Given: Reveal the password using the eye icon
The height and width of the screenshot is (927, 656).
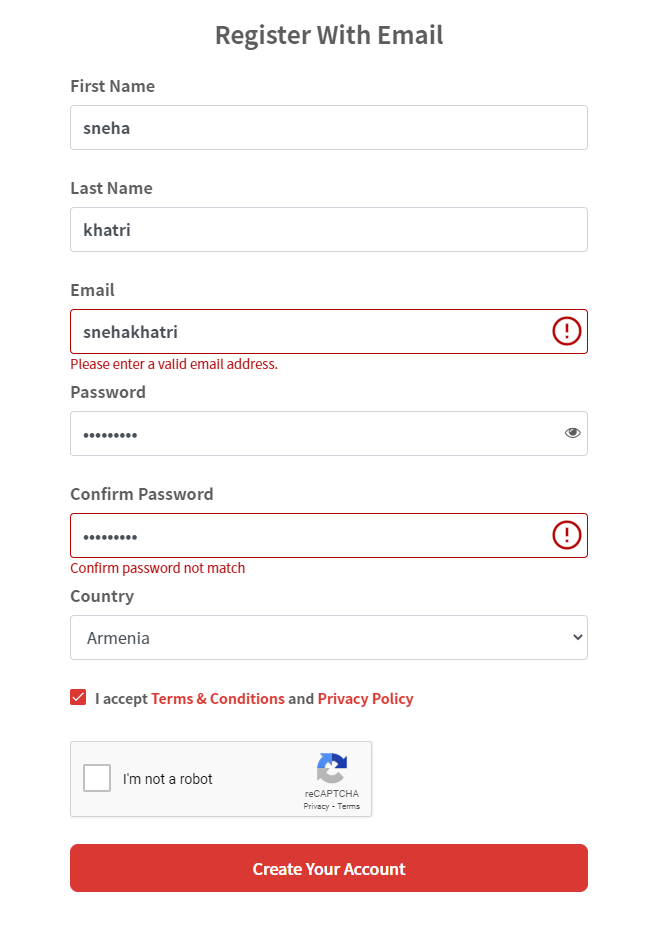Looking at the screenshot, I should tap(571, 432).
